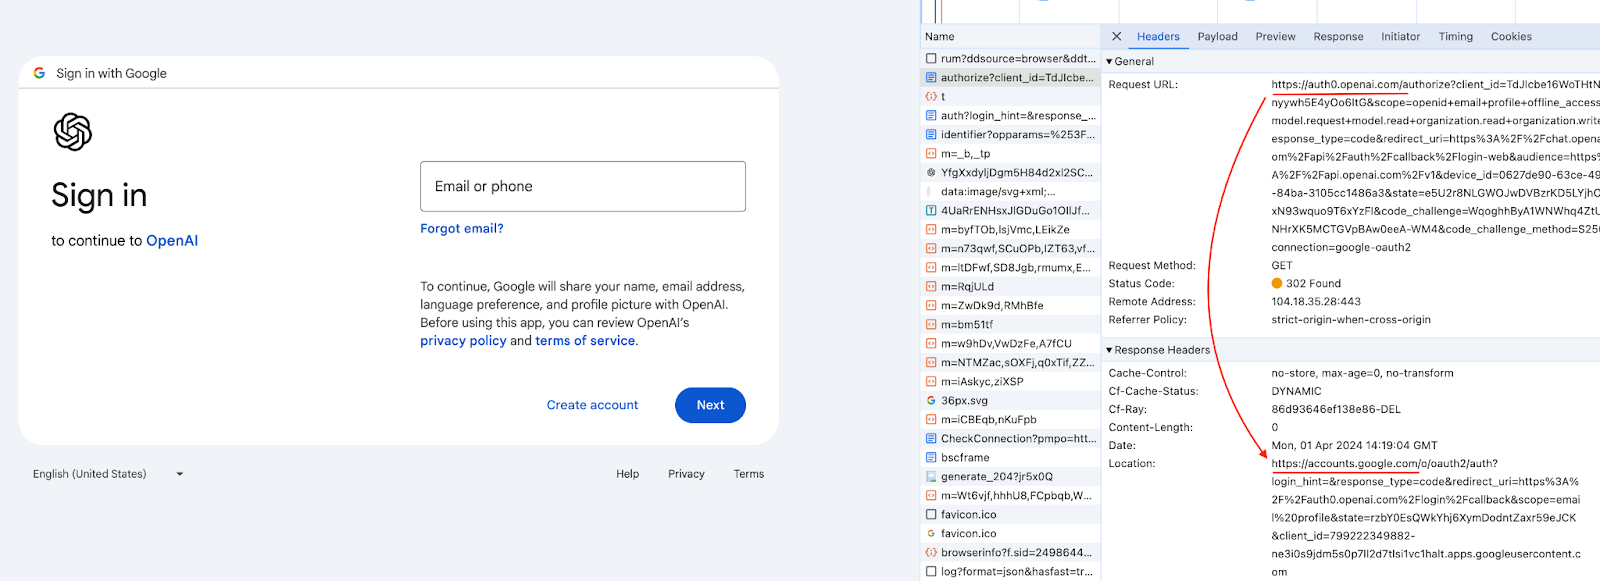Select the authorize?client_id request row
This screenshot has height=581, width=1600.
[1010, 78]
